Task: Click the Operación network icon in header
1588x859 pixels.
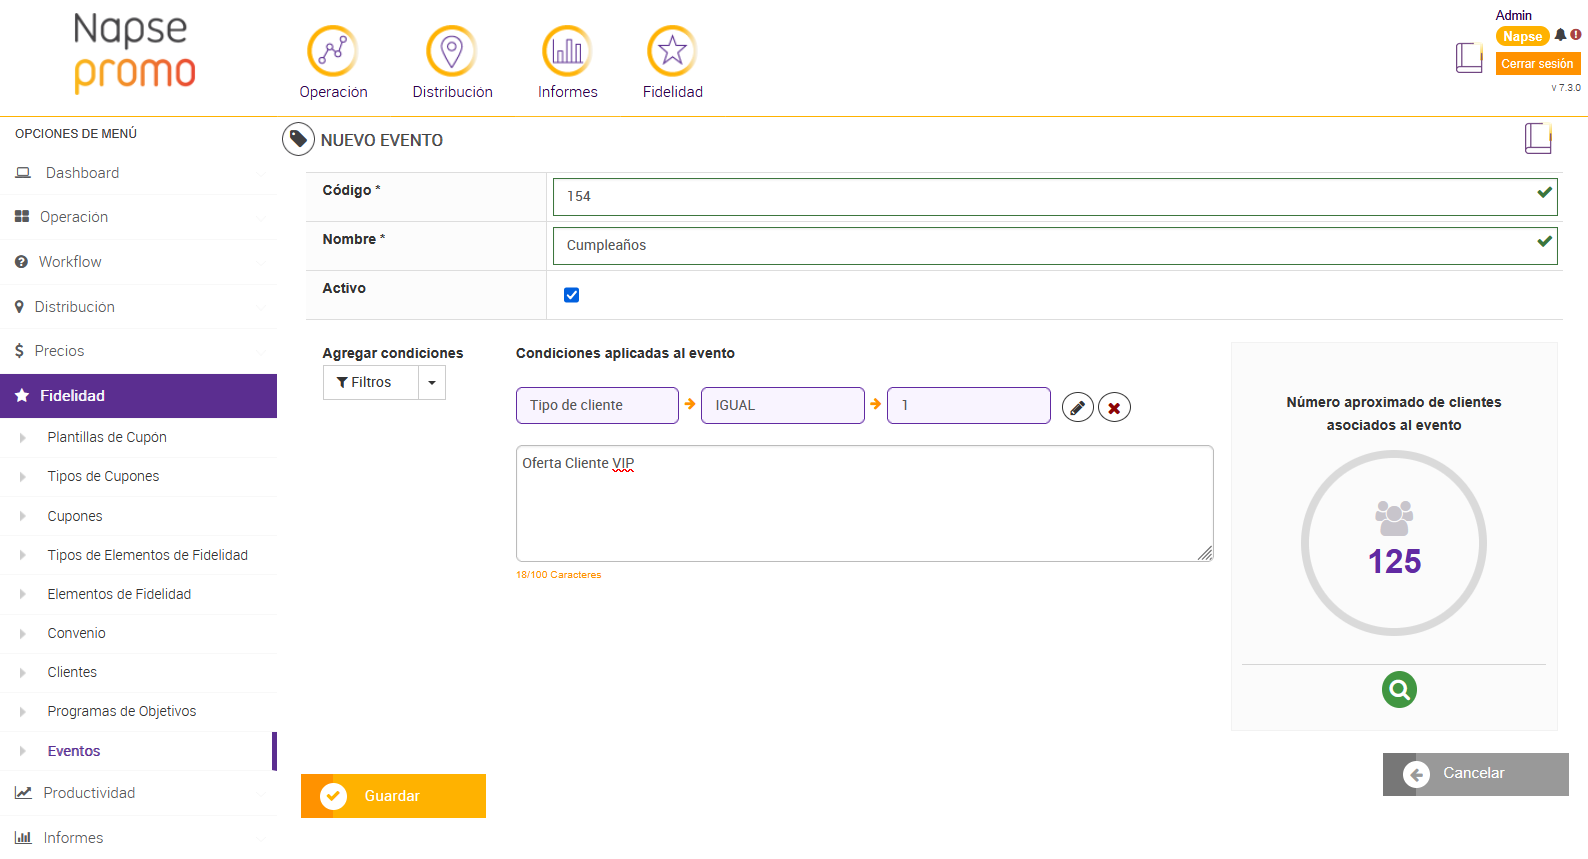Action: (332, 51)
